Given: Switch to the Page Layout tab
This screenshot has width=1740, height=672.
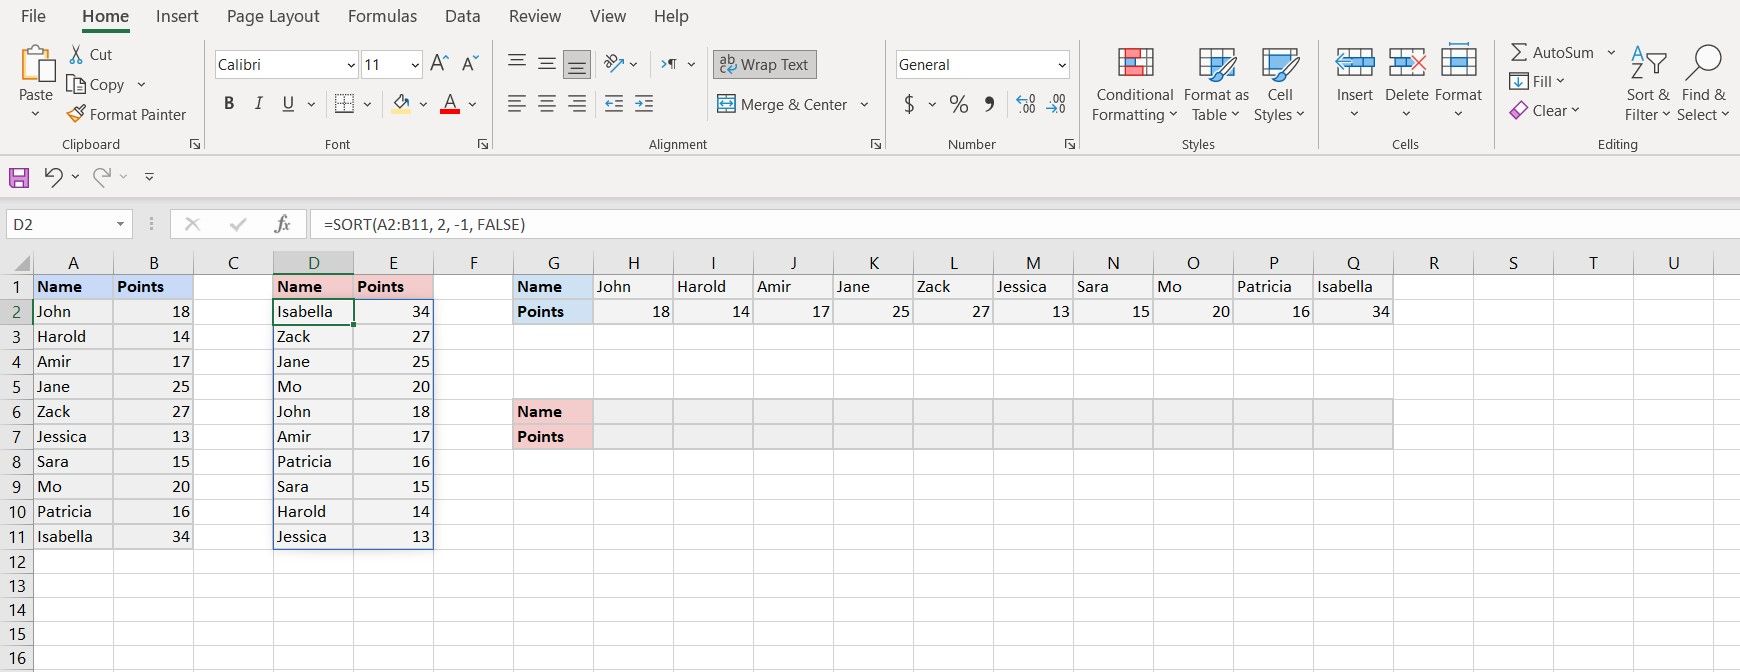Looking at the screenshot, I should tap(273, 16).
